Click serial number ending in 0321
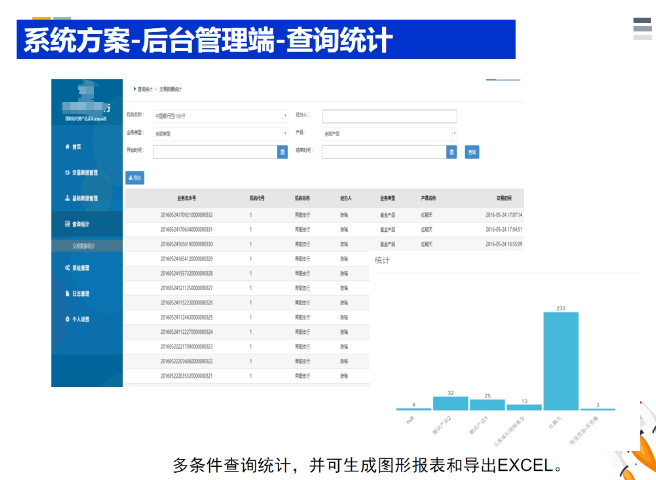 187,376
